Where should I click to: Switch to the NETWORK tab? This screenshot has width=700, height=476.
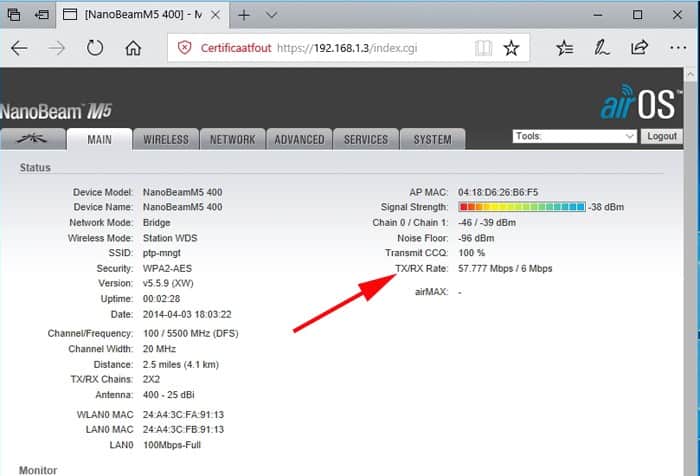tap(233, 140)
